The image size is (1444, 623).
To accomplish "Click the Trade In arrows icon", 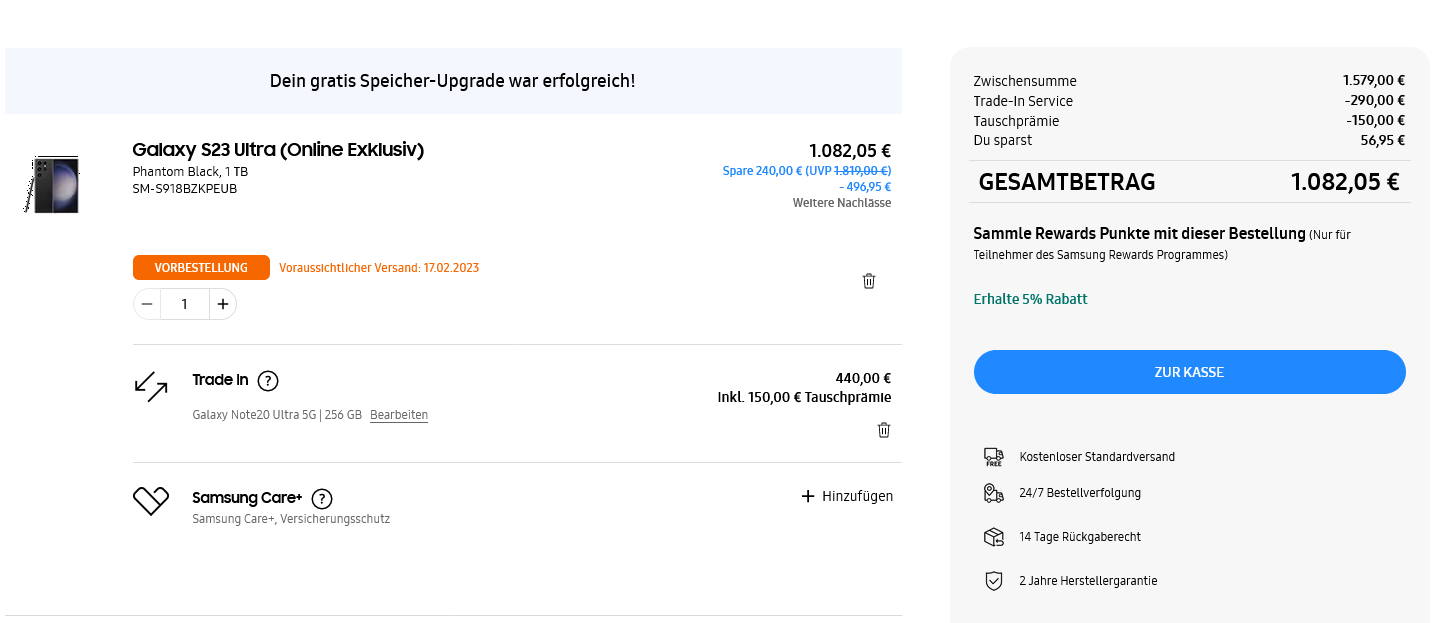I will coord(151,387).
